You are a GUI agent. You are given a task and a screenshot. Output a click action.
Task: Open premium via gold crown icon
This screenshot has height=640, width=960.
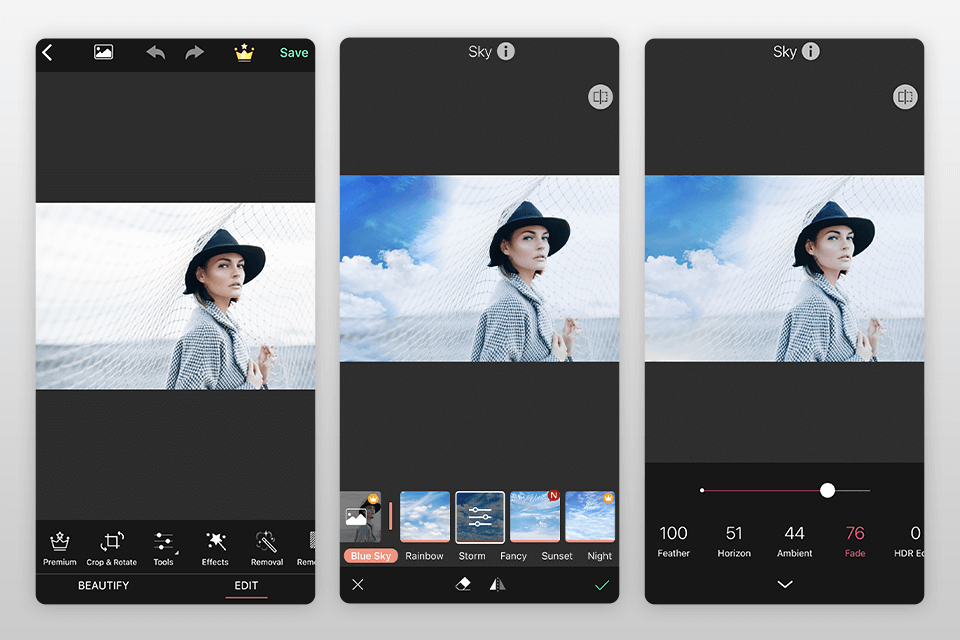tap(244, 53)
